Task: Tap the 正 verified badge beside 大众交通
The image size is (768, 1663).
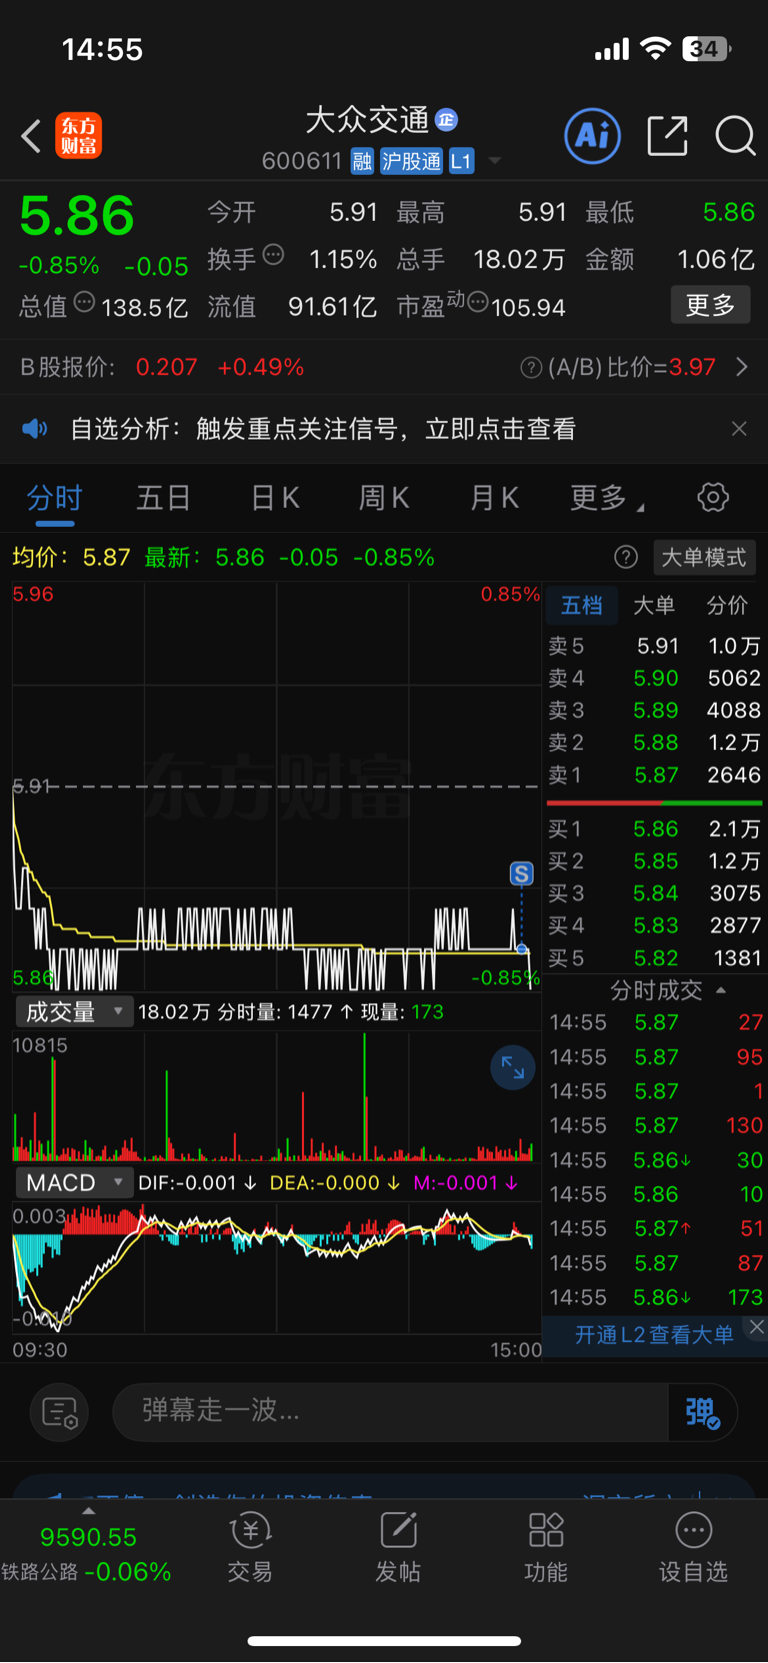Action: click(x=446, y=120)
